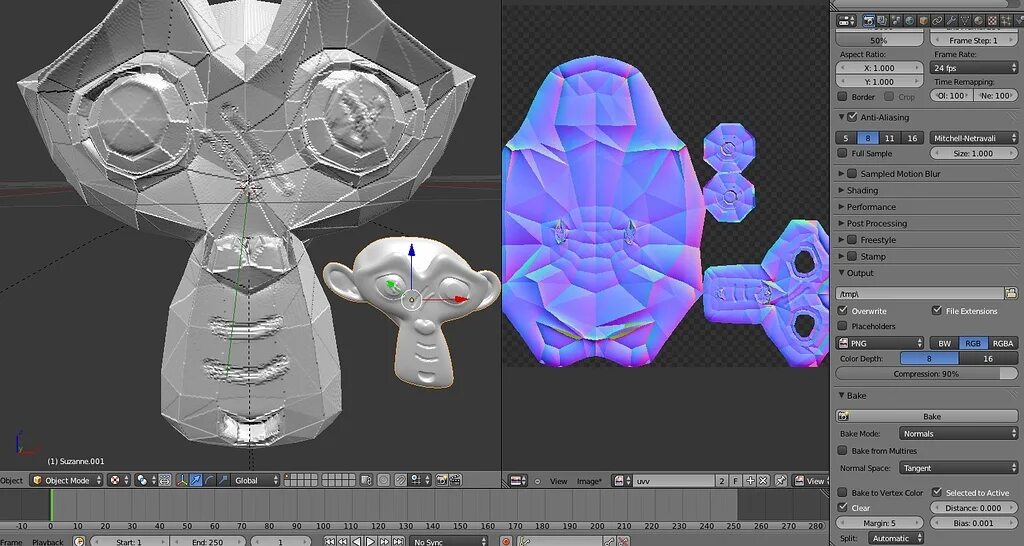Open the World properties tab icon
The height and width of the screenshot is (546, 1024).
pos(910,21)
